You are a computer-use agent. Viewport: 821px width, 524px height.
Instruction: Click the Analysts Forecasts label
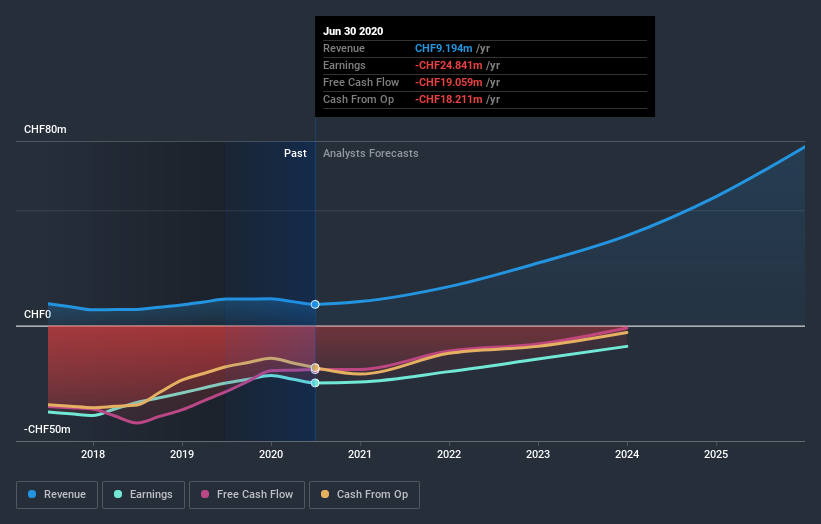coord(371,153)
